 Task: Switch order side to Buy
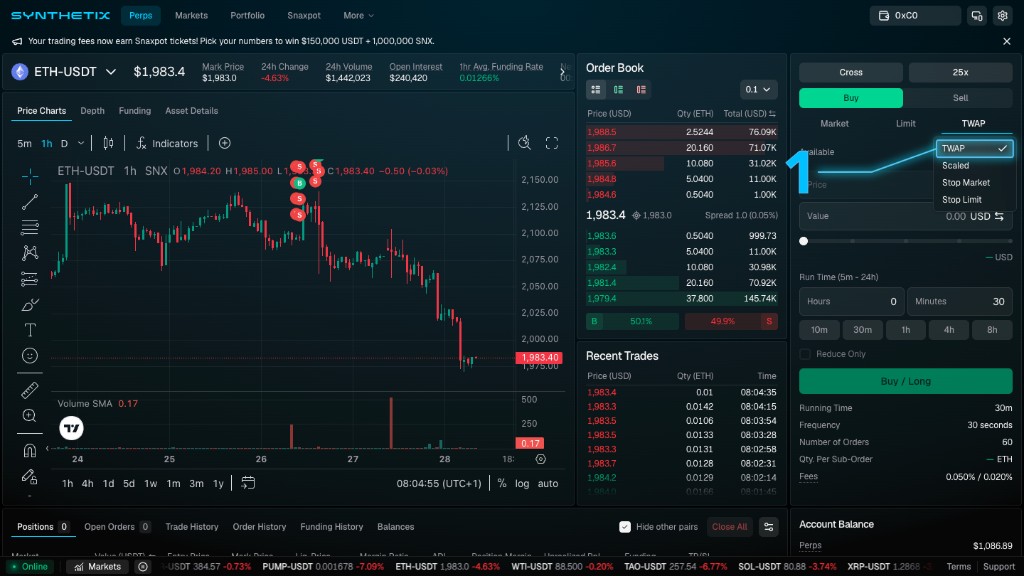[x=851, y=98]
